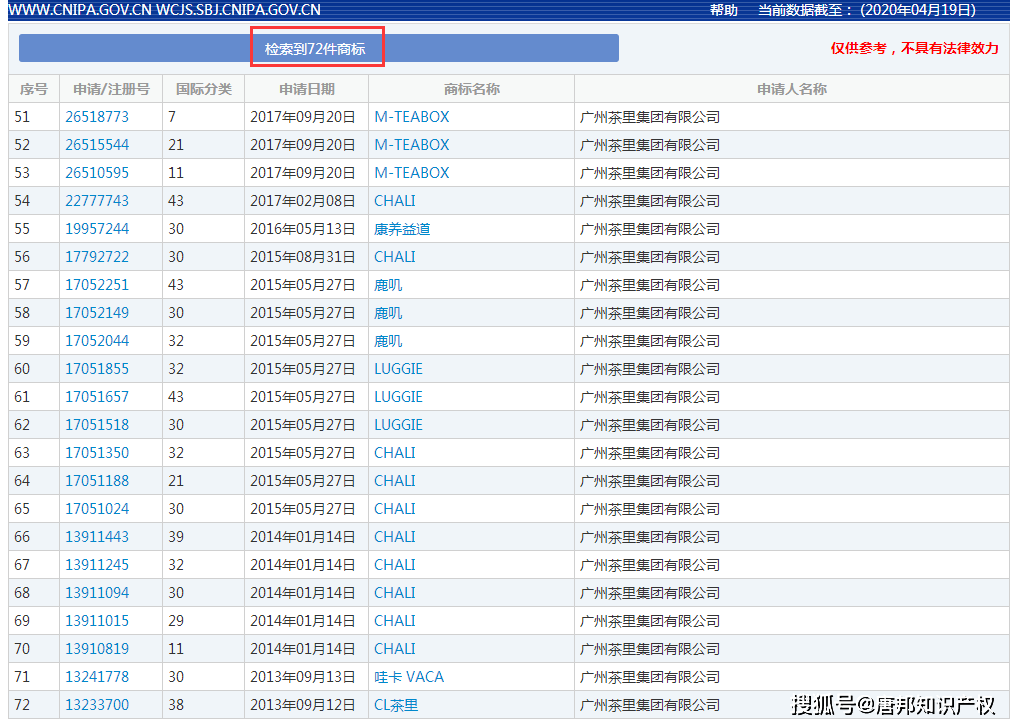This screenshot has height=727, width=1018.
Task: Click the 序号 column header
Action: click(x=34, y=89)
